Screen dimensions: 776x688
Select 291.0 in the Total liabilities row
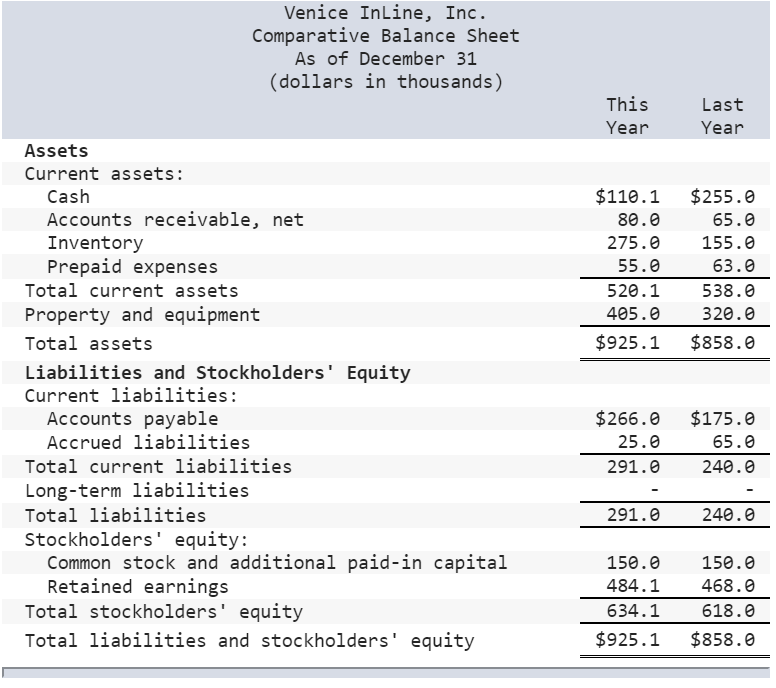tap(633, 515)
